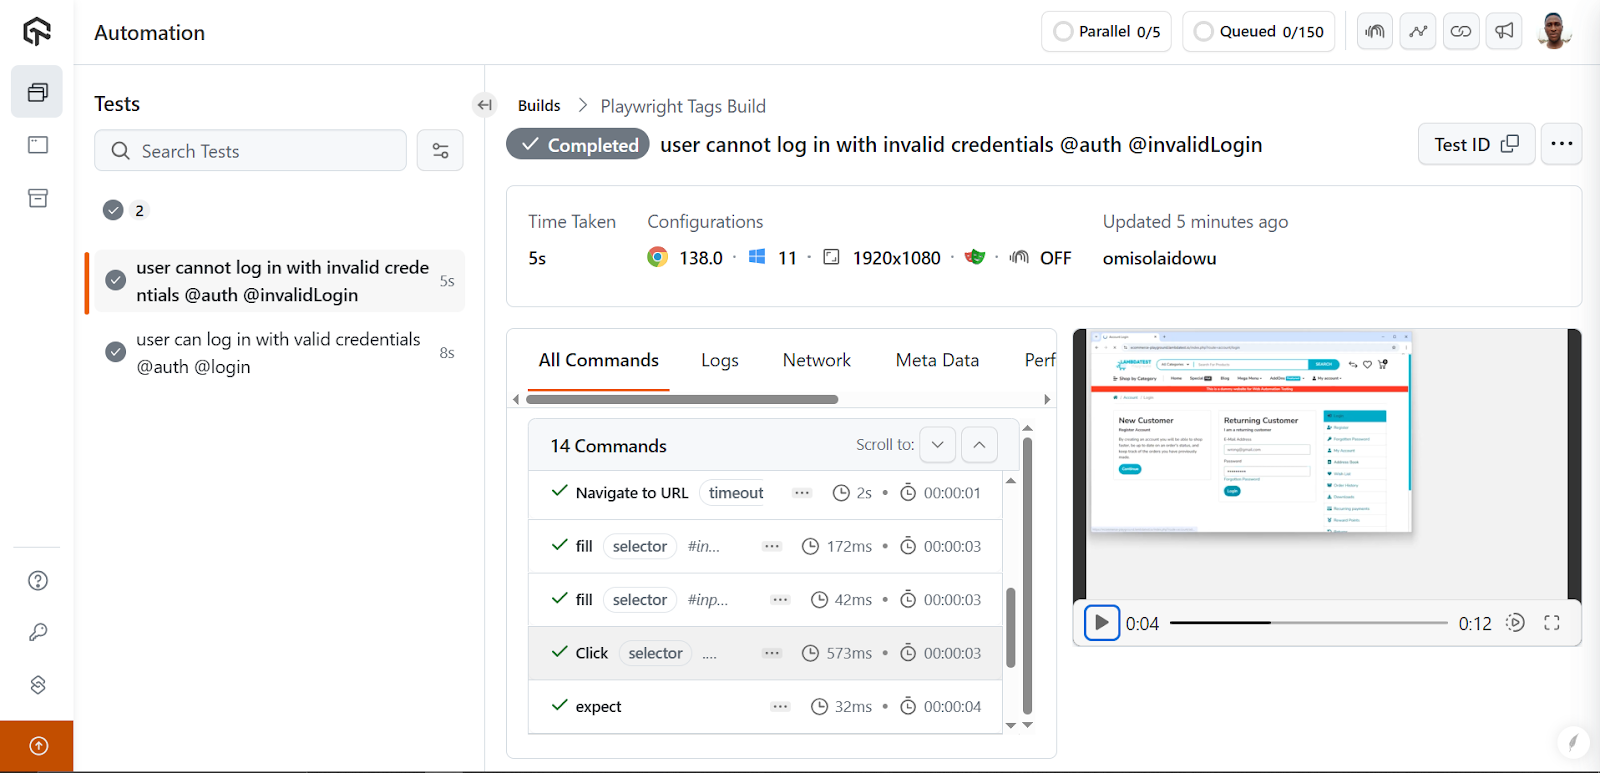The image size is (1600, 773).
Task: Open the help question mark icon
Action: [x=38, y=581]
